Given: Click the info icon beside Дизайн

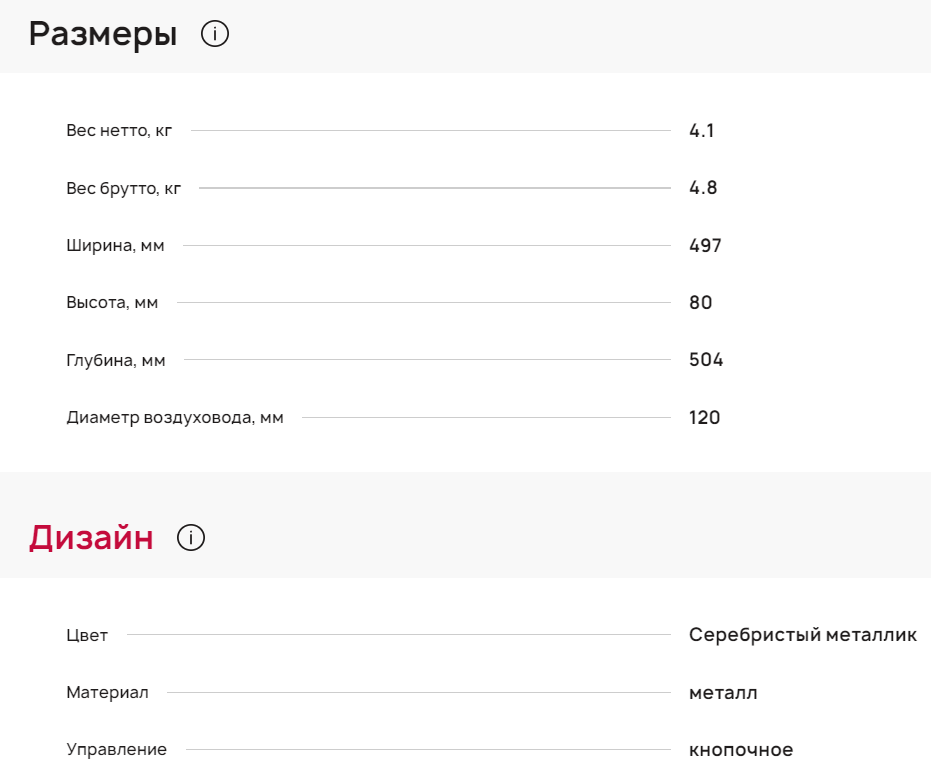Looking at the screenshot, I should tap(191, 538).
